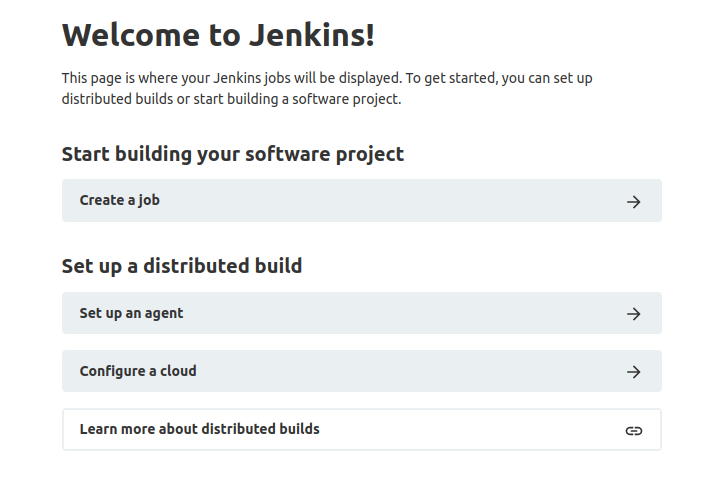Click the Set up a distributed build heading
Image resolution: width=728 pixels, height=477 pixels.
coord(182,267)
